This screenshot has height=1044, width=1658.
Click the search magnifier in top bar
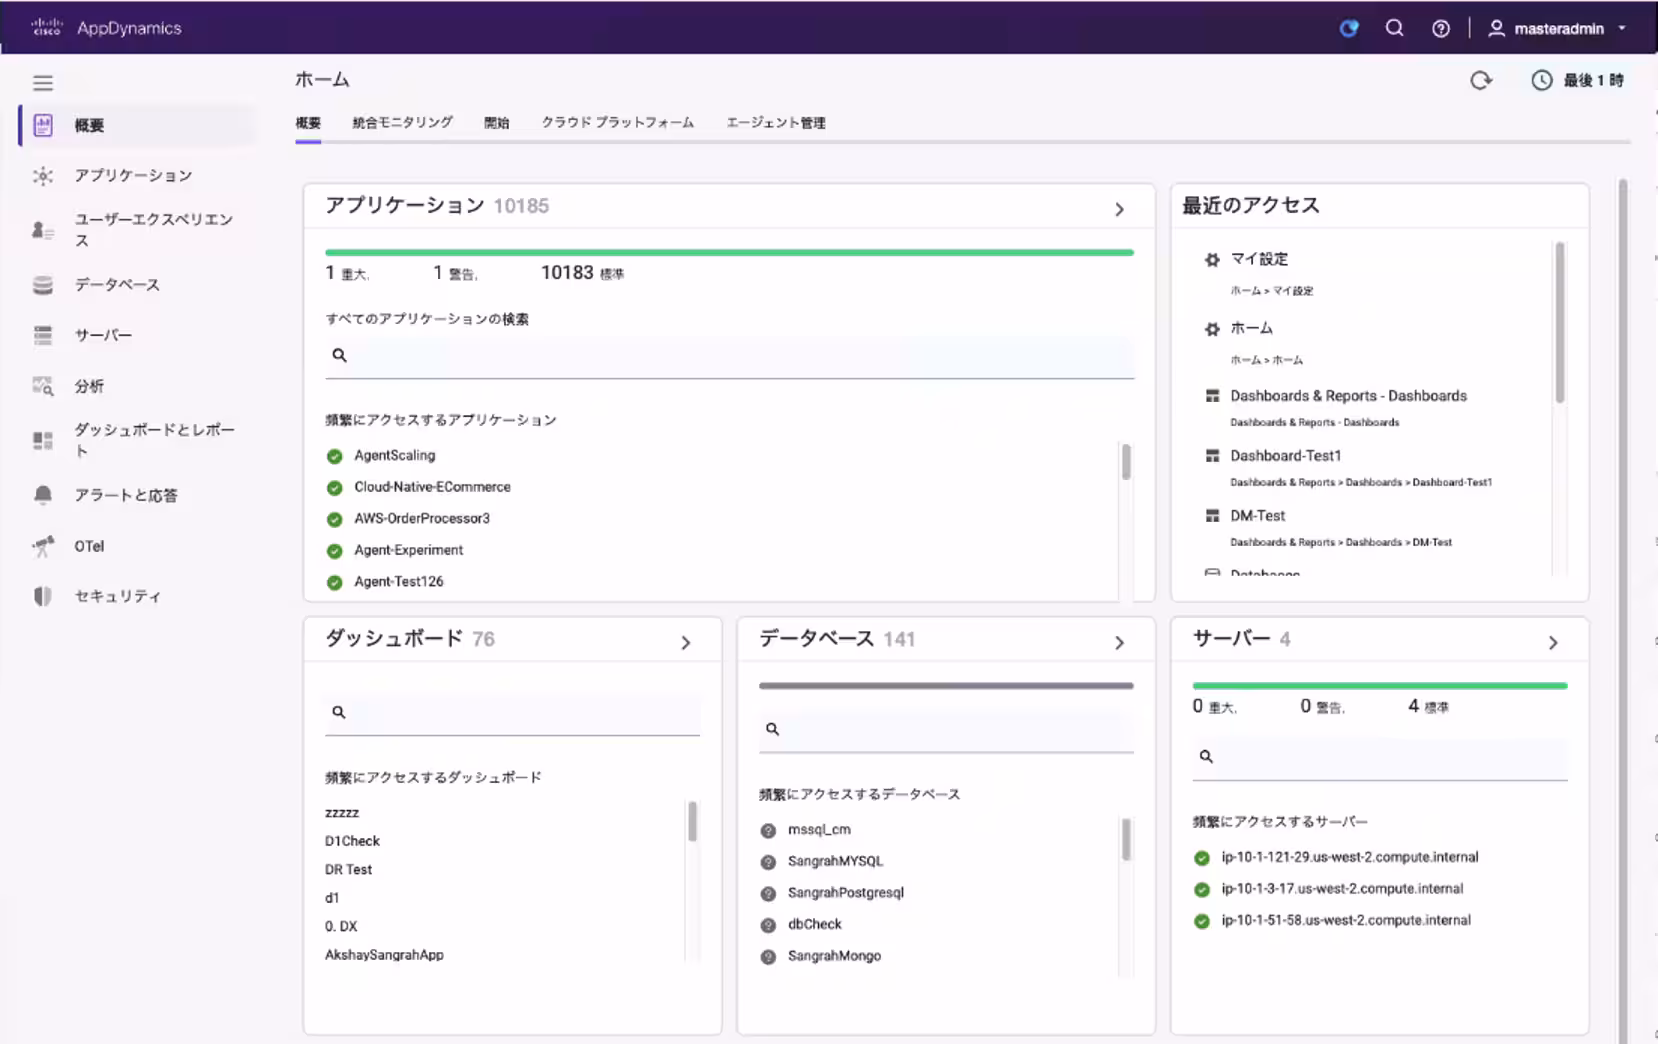tap(1394, 28)
